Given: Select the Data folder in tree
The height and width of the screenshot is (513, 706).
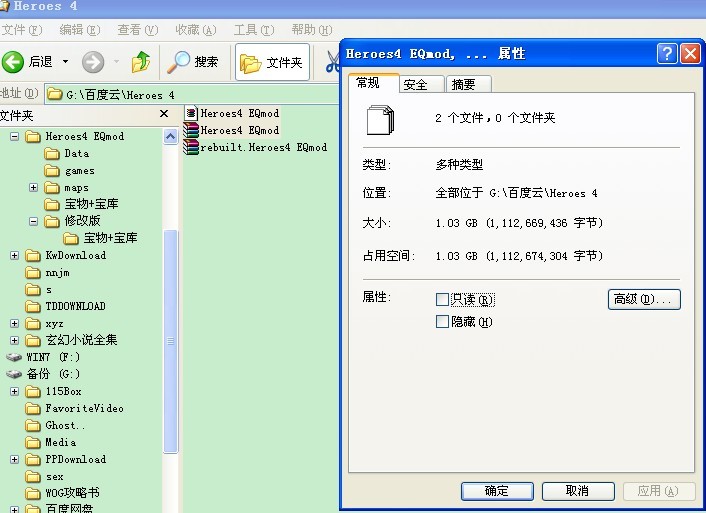Looking at the screenshot, I should pos(67,154).
